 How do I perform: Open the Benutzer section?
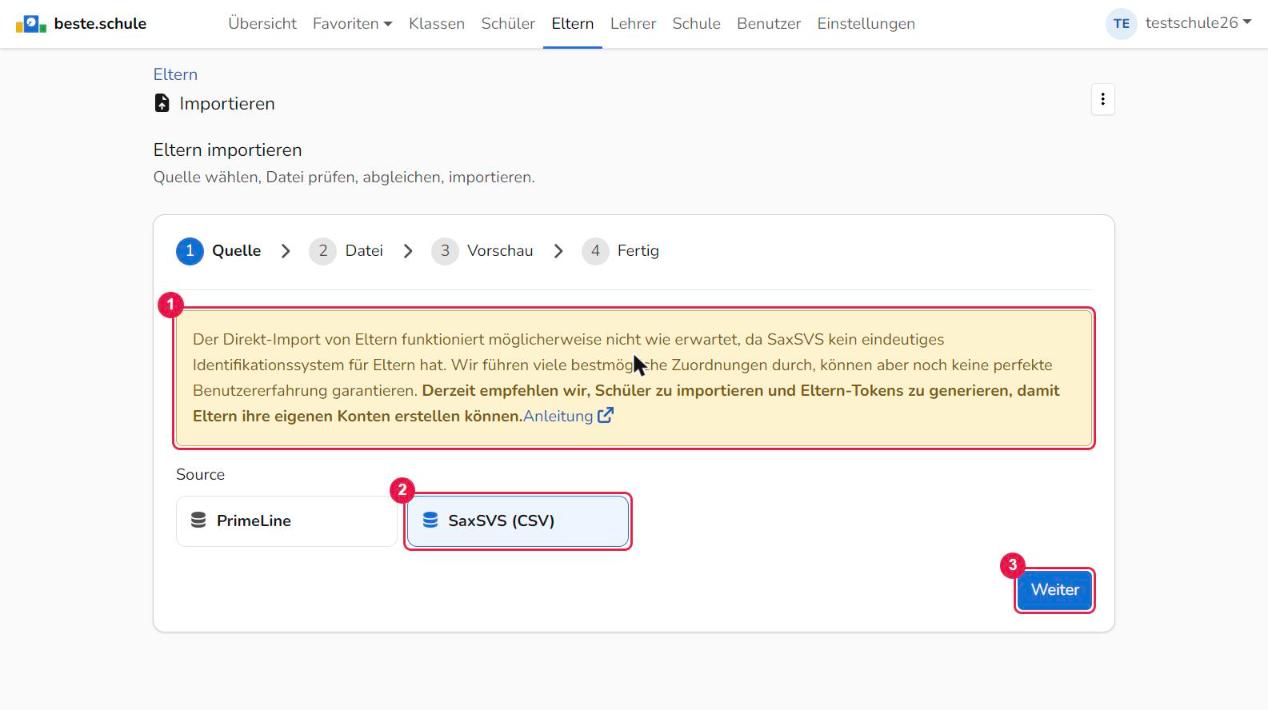coord(769,24)
